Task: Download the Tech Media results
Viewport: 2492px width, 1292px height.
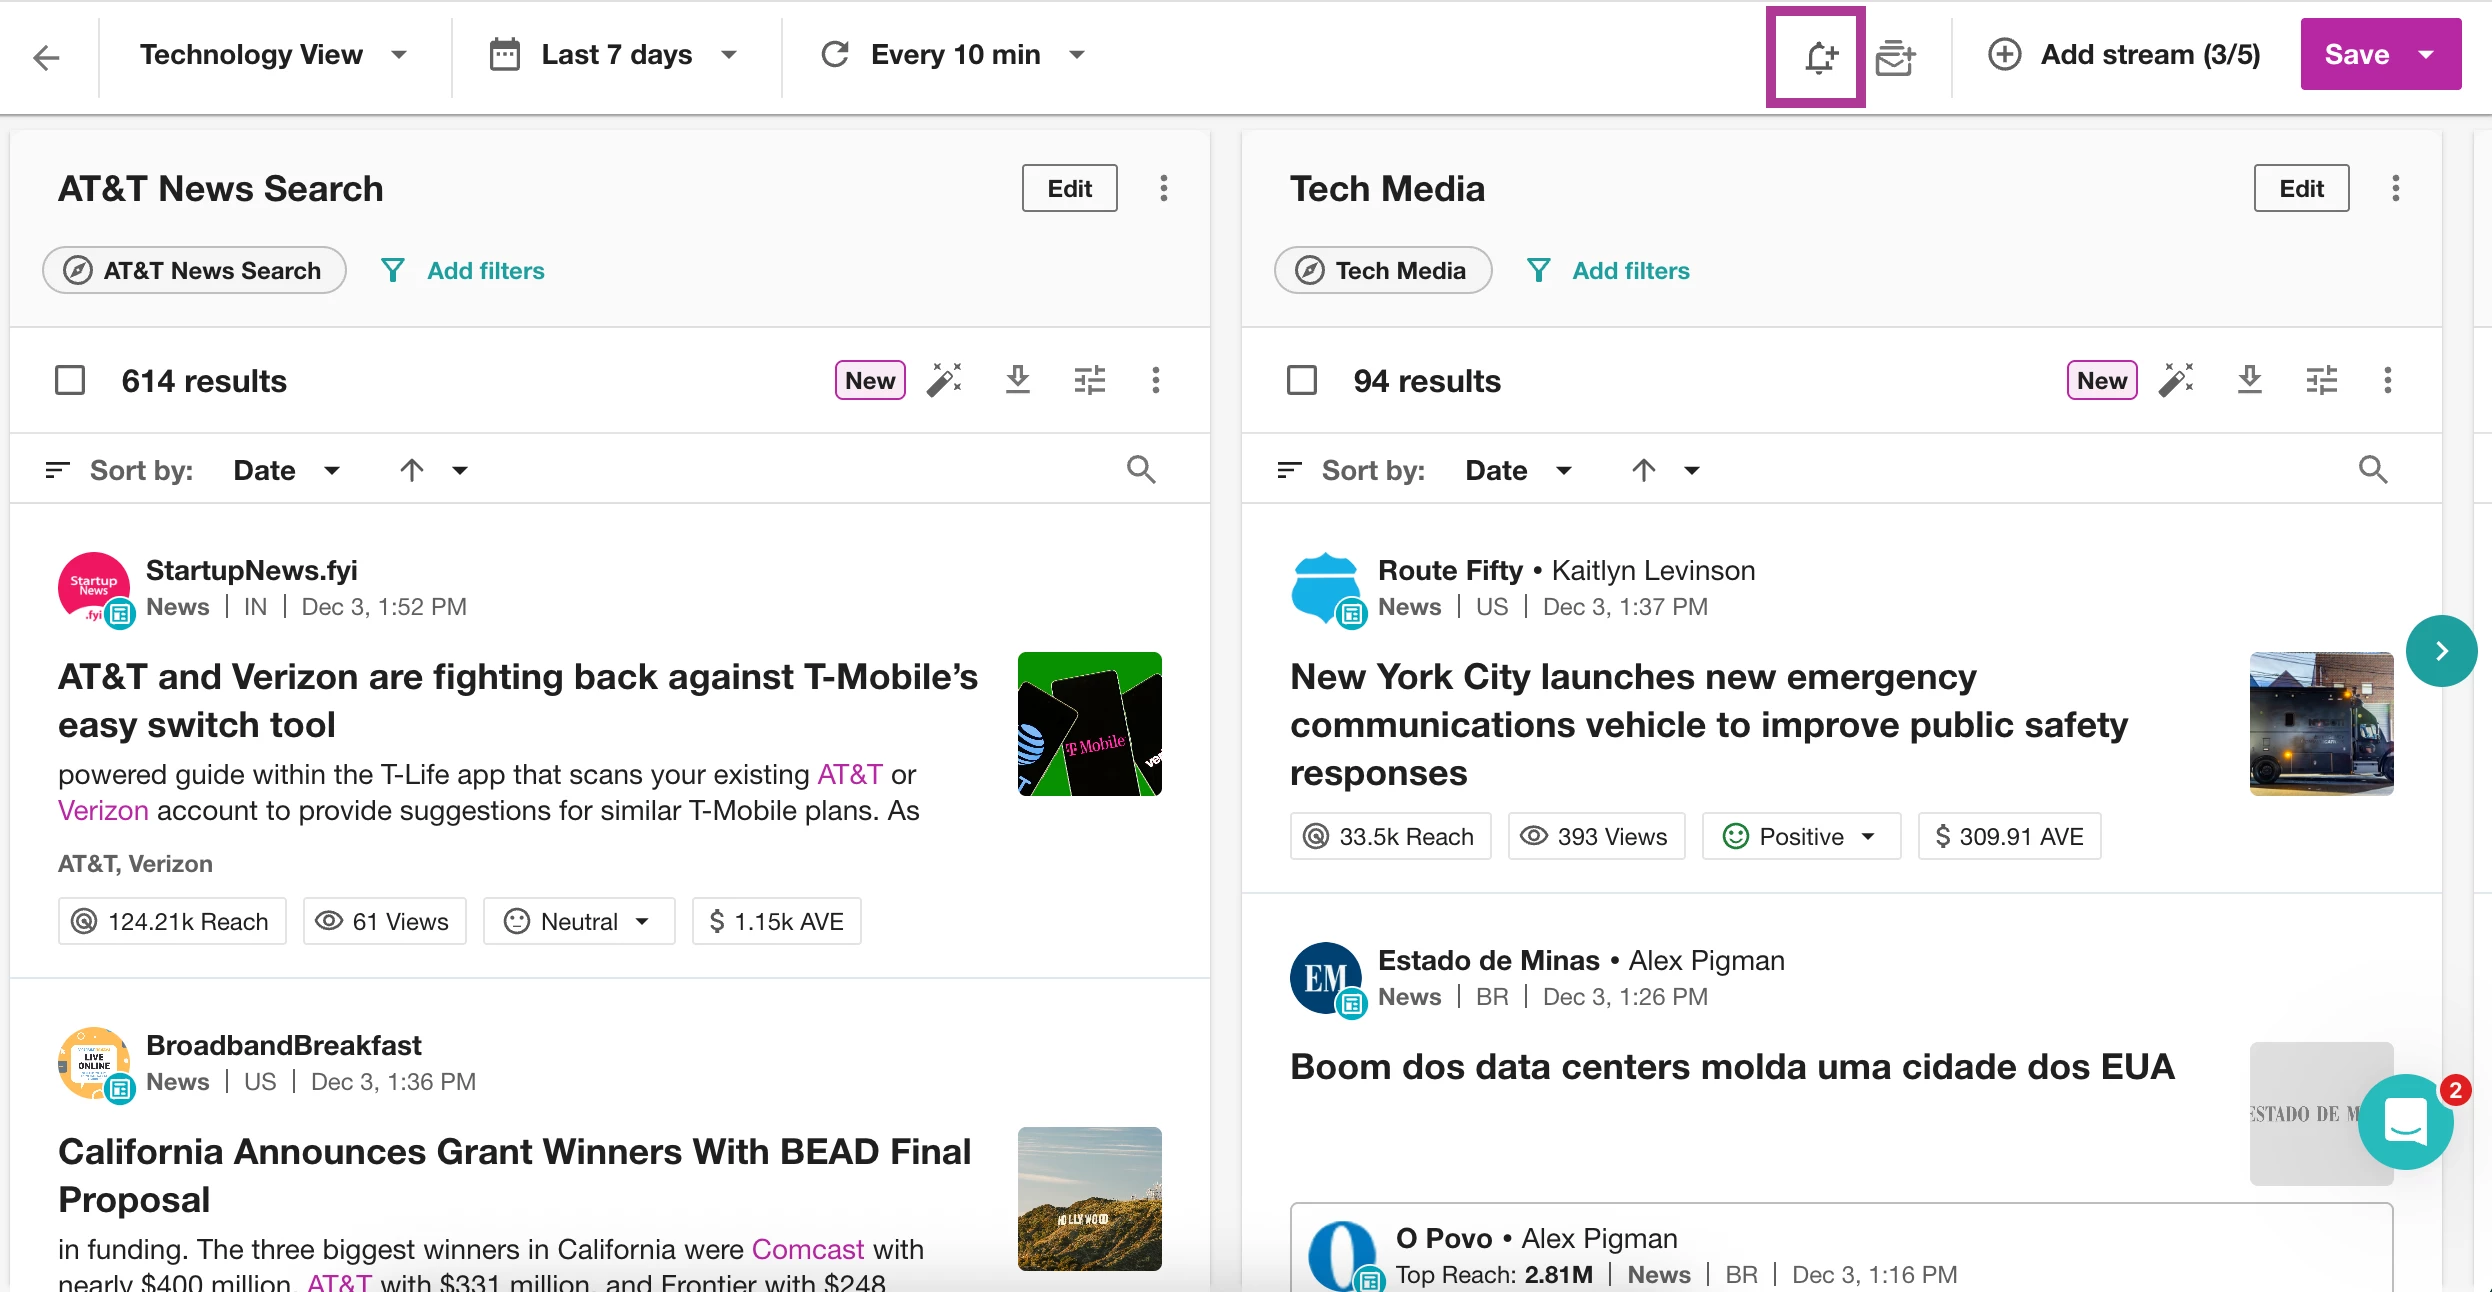Action: [x=2249, y=380]
